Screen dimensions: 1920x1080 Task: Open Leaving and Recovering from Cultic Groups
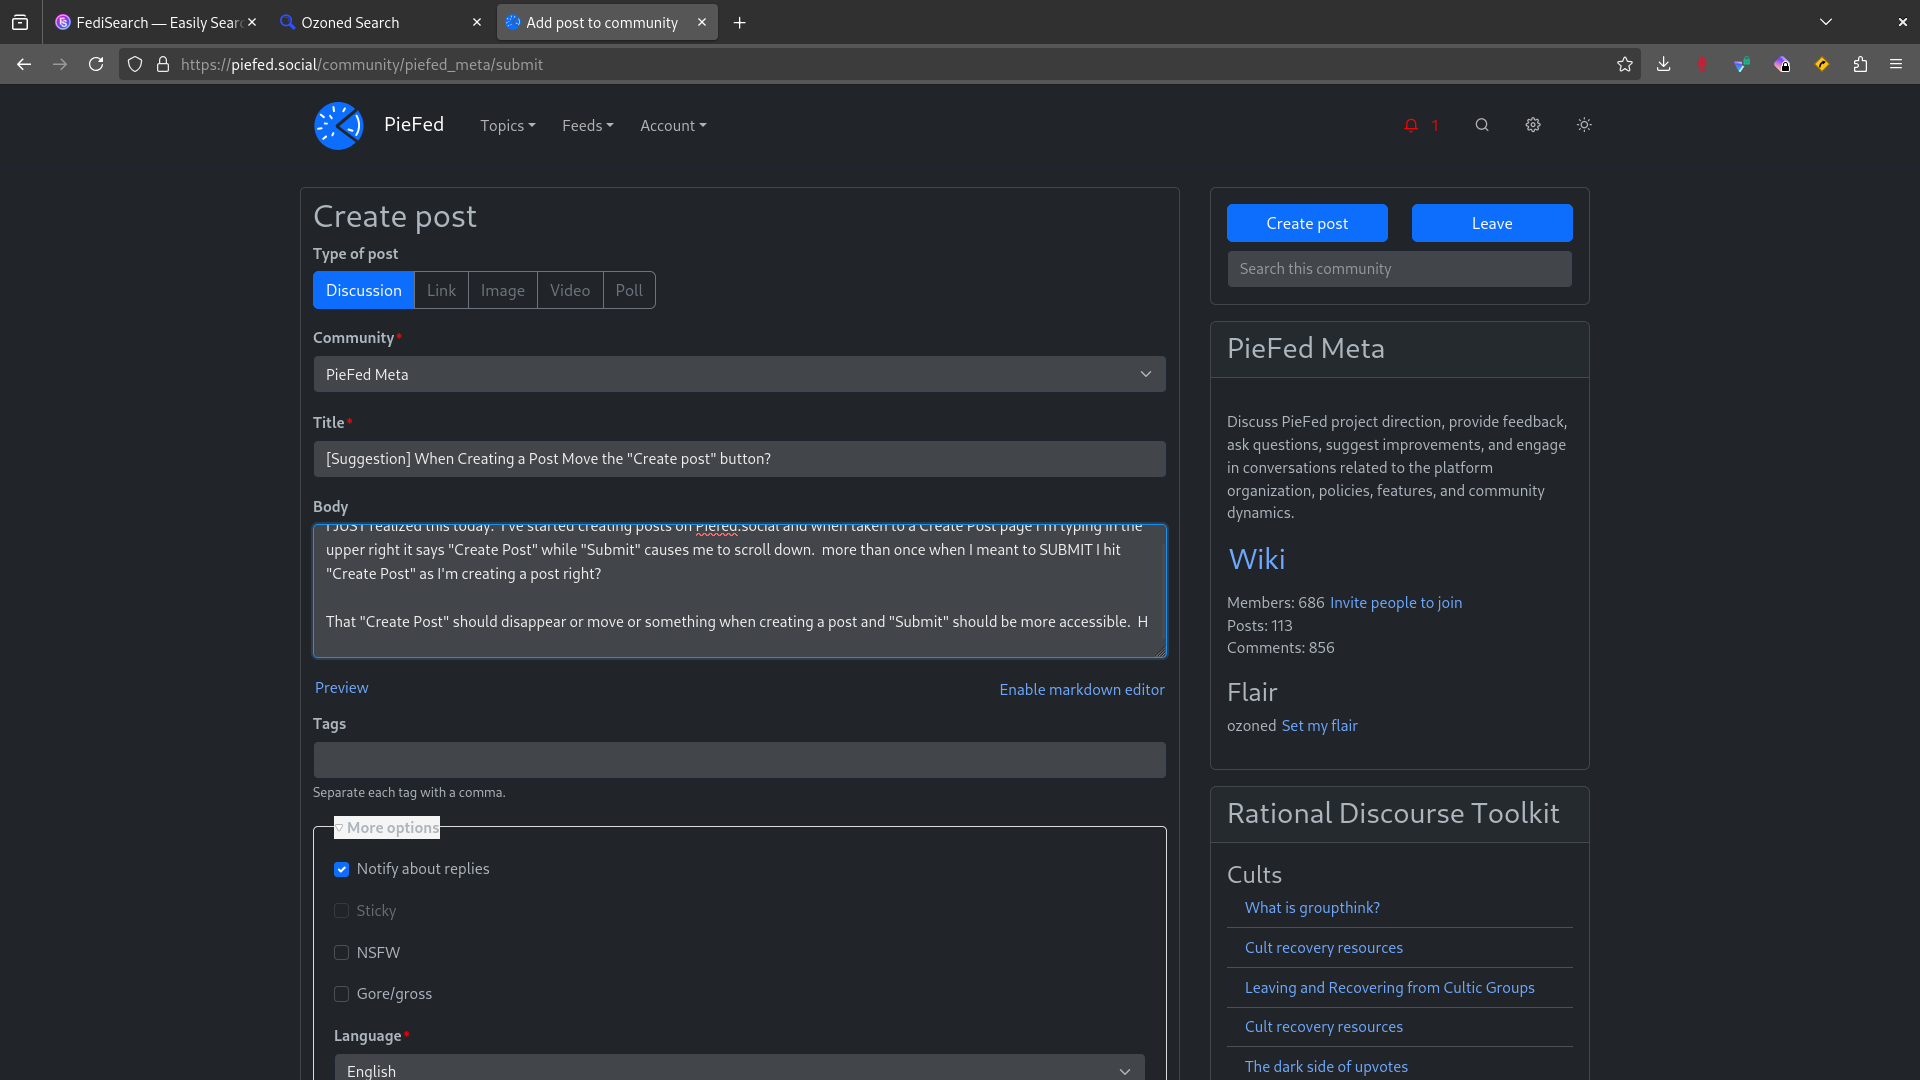1390,988
